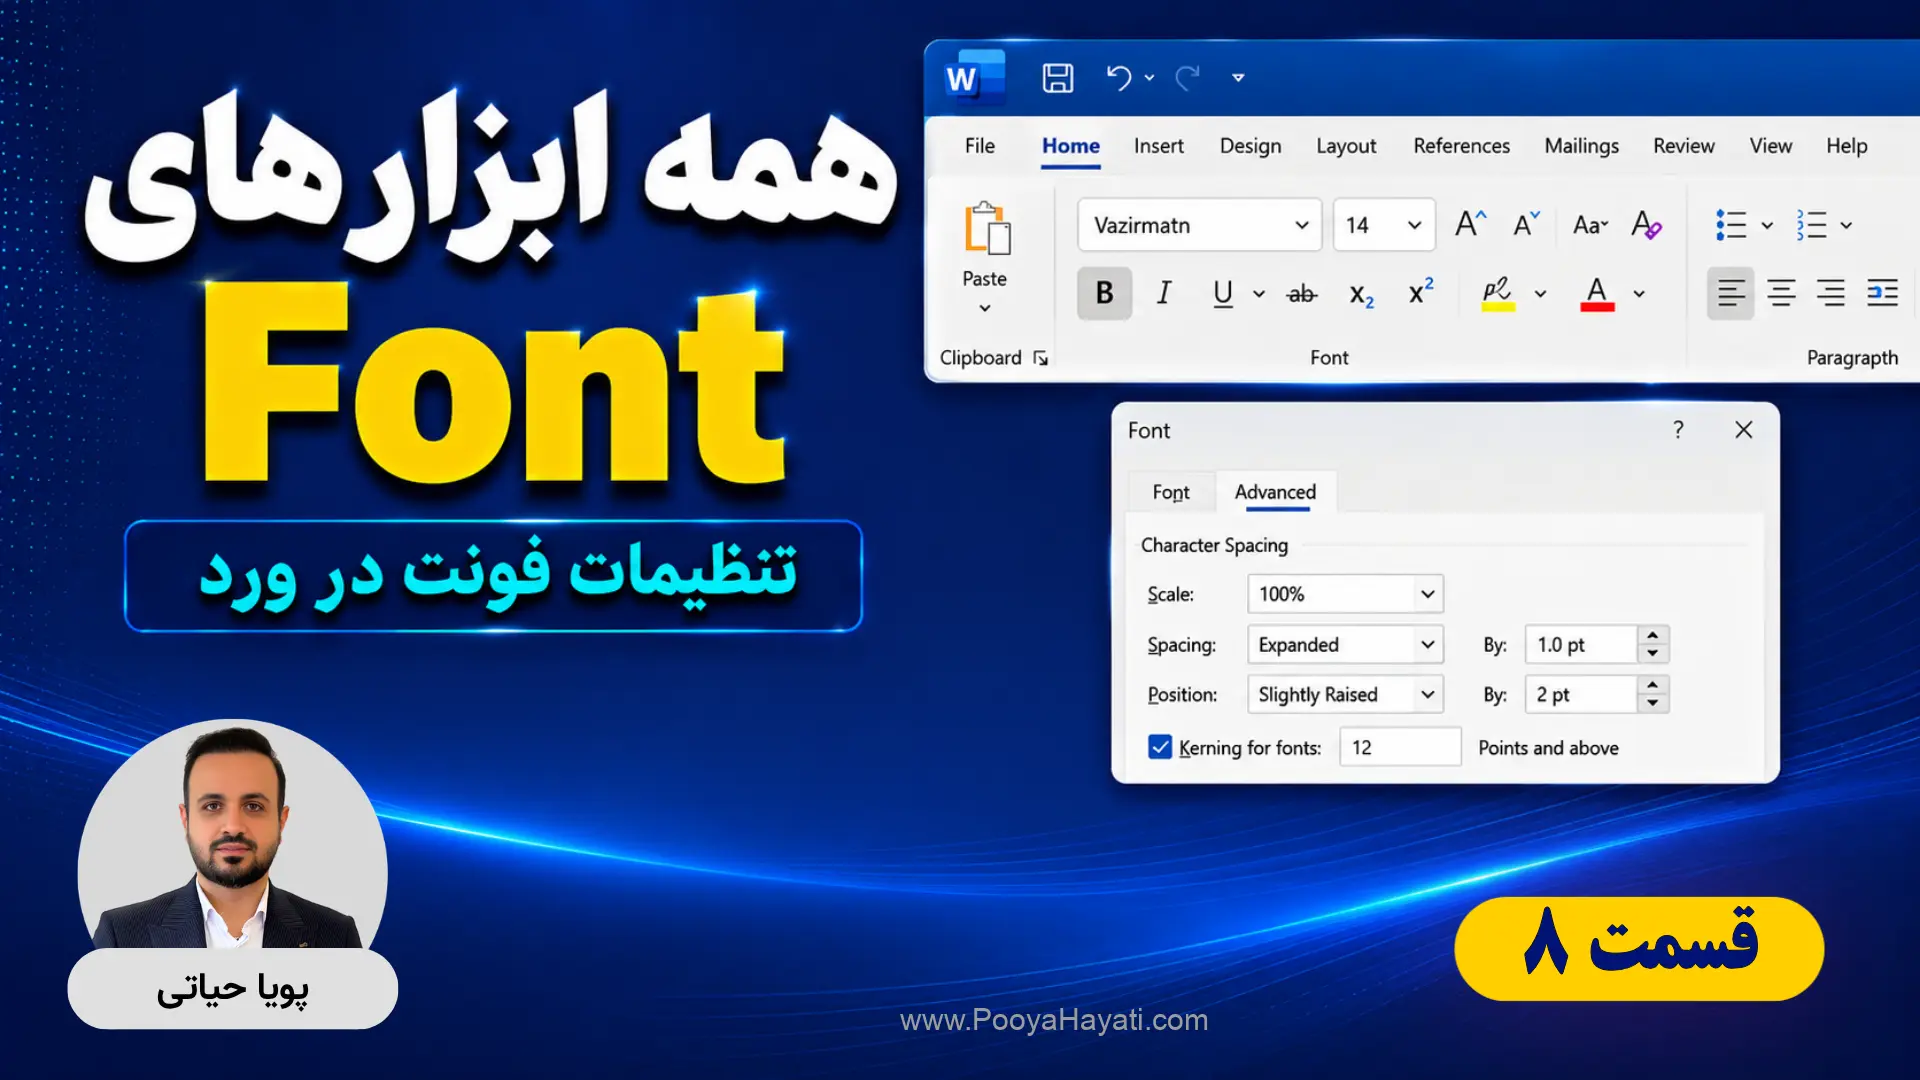This screenshot has width=1920, height=1080.
Task: Open underline style dropdown arrow
Action: tap(1259, 294)
